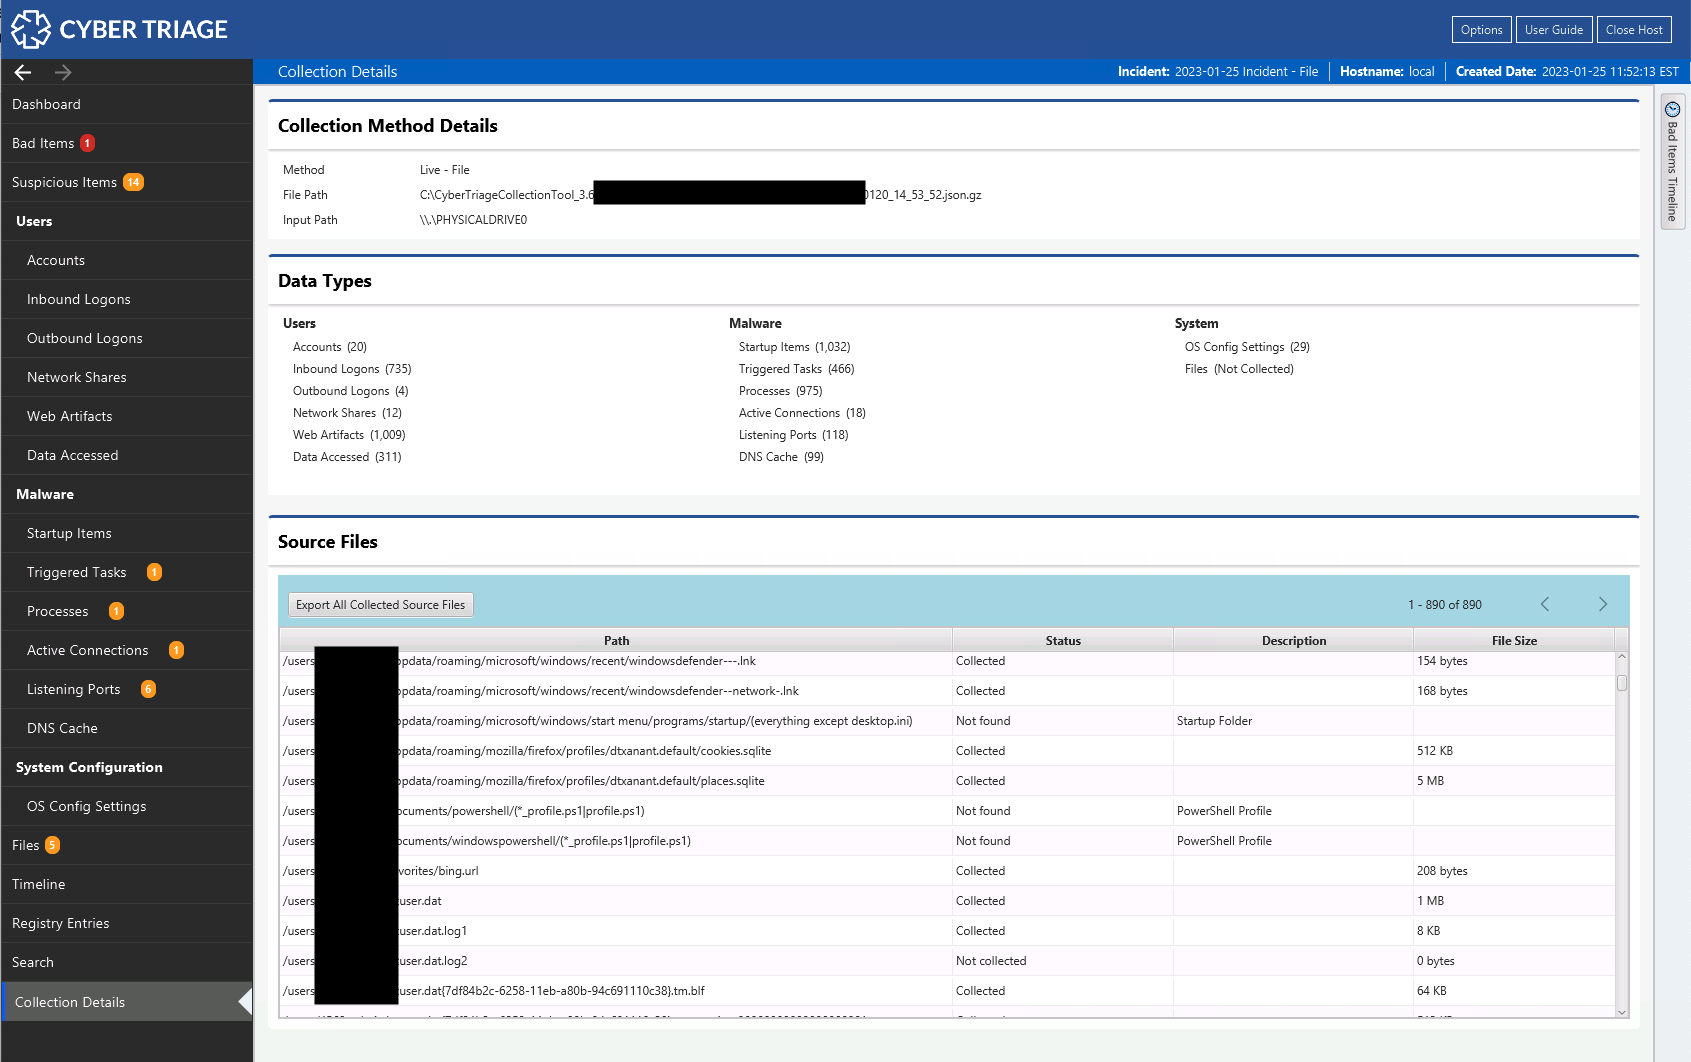The image size is (1691, 1062).
Task: Select the cookies.sqlite source file row
Action: tap(947, 751)
